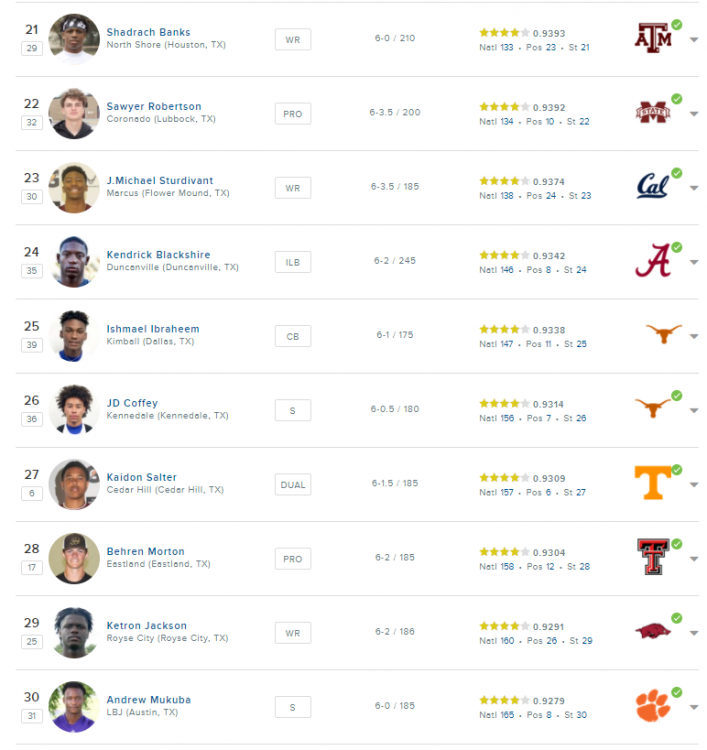
Task: Open JD Coffey's player profile link
Action: pyautogui.click(x=132, y=403)
